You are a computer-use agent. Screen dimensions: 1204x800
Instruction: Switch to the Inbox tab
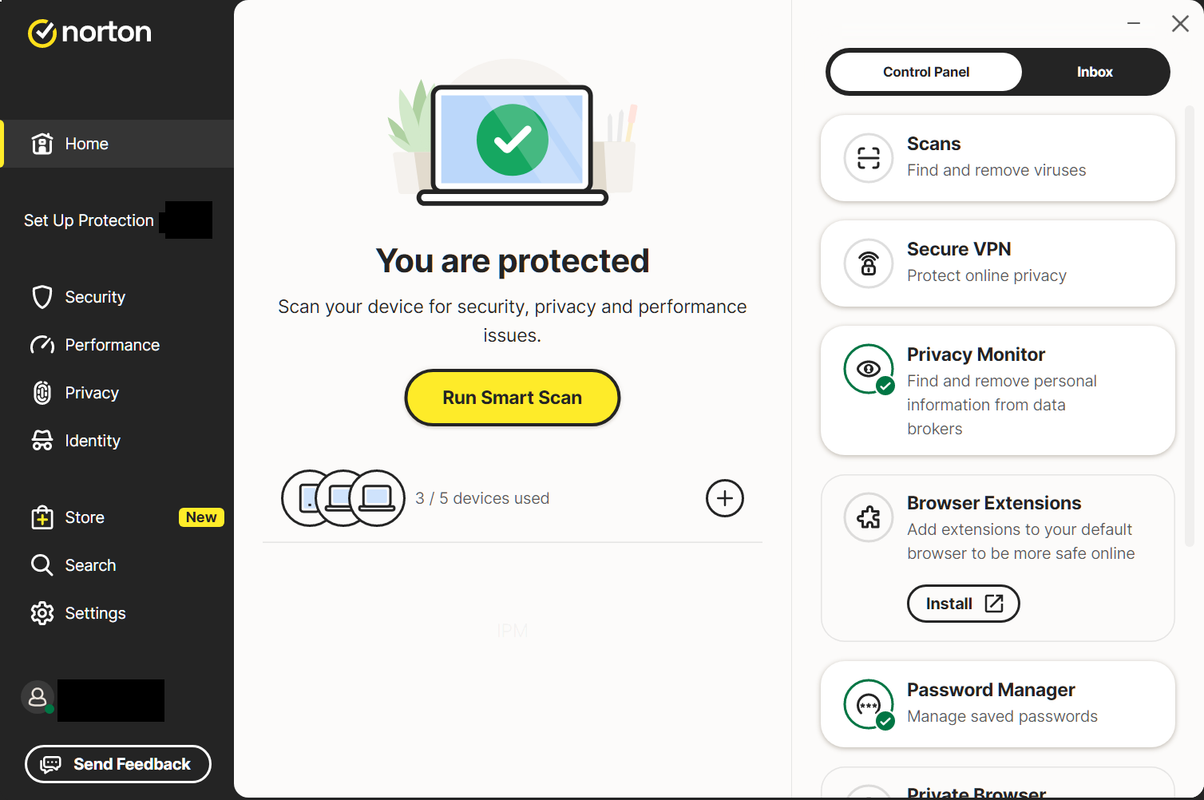coord(1095,72)
